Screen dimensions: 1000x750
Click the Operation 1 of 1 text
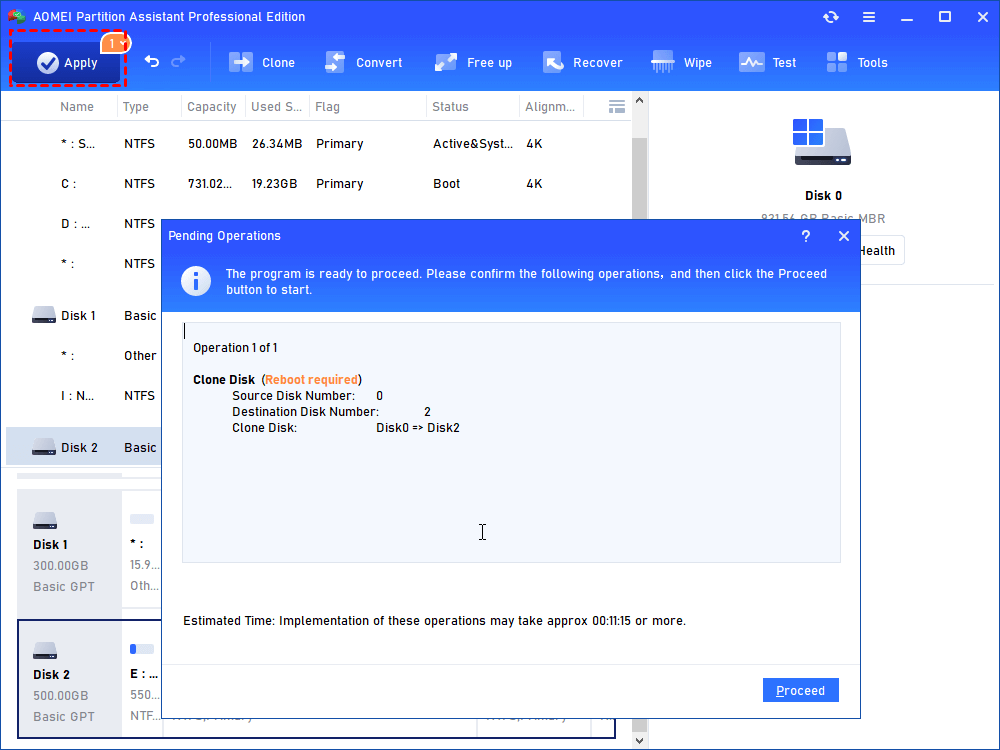pos(235,348)
